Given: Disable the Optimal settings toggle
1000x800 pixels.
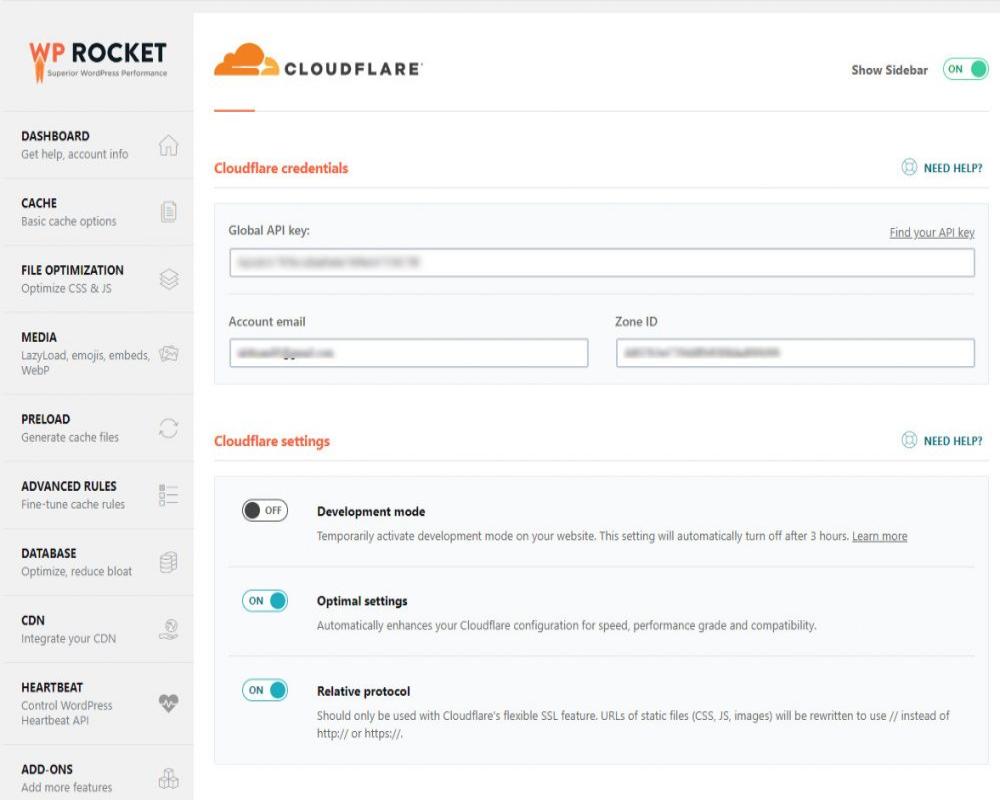Looking at the screenshot, I should tap(264, 601).
